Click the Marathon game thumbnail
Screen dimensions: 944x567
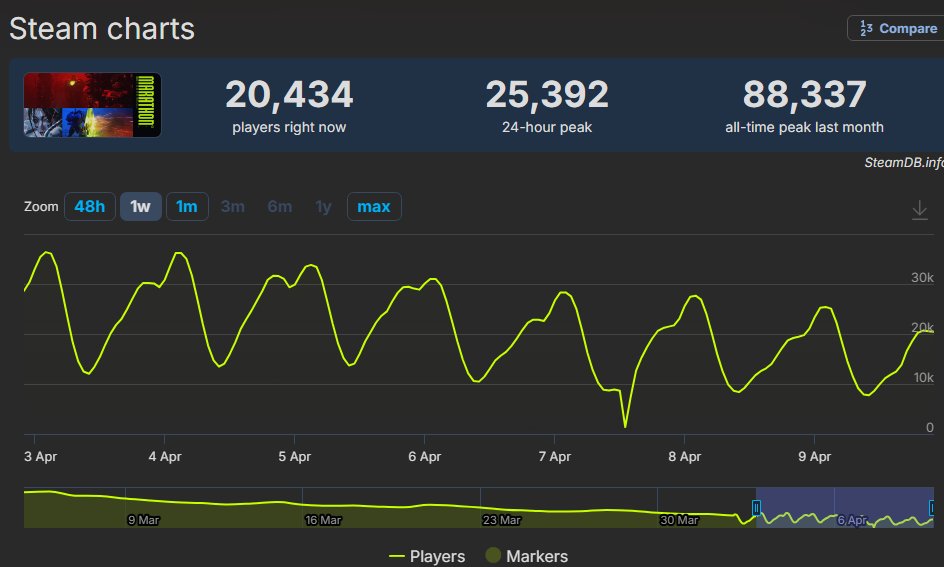coord(92,105)
